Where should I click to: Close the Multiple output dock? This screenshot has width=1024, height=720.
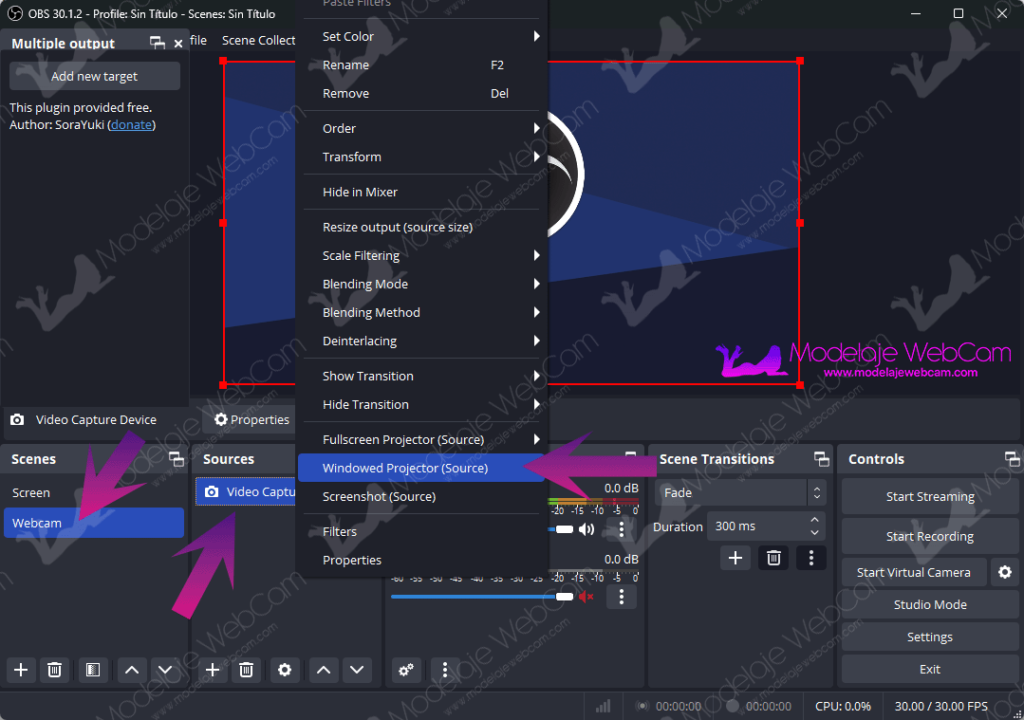(178, 44)
